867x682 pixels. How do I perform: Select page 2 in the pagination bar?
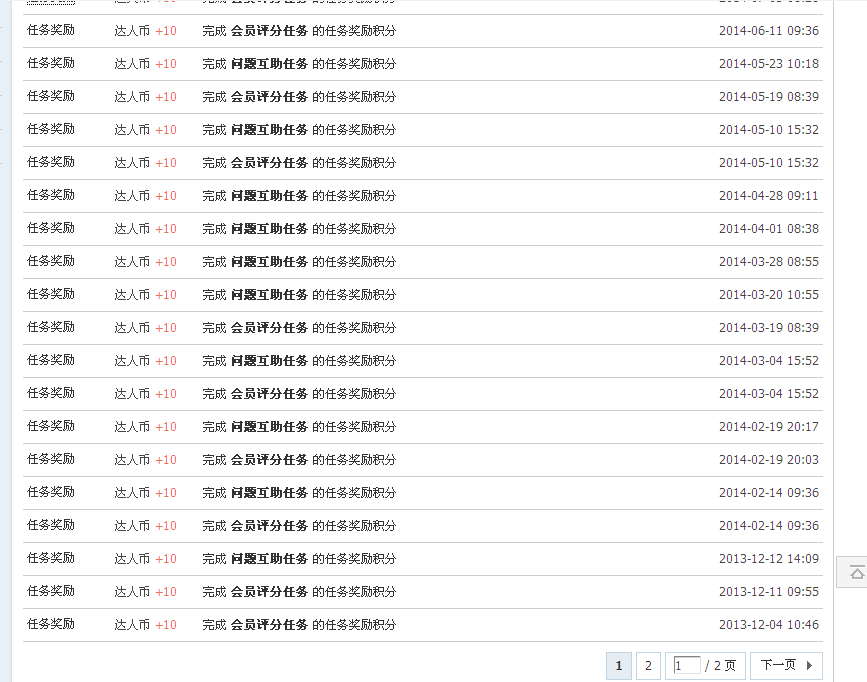pos(648,665)
